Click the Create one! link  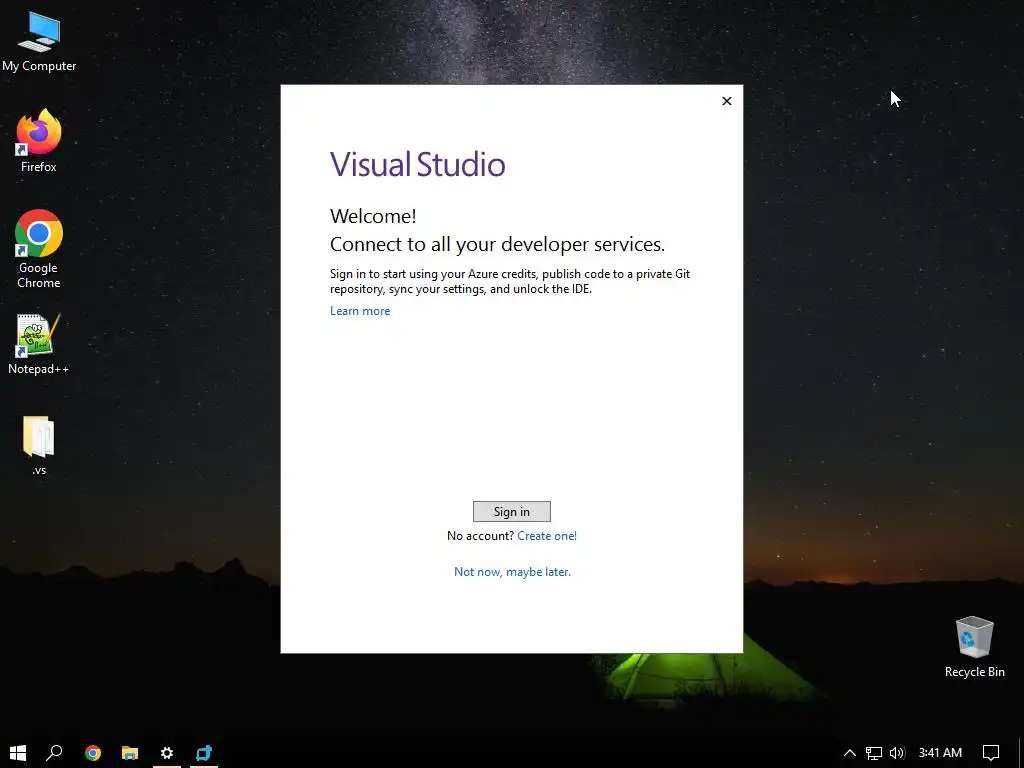click(x=547, y=536)
